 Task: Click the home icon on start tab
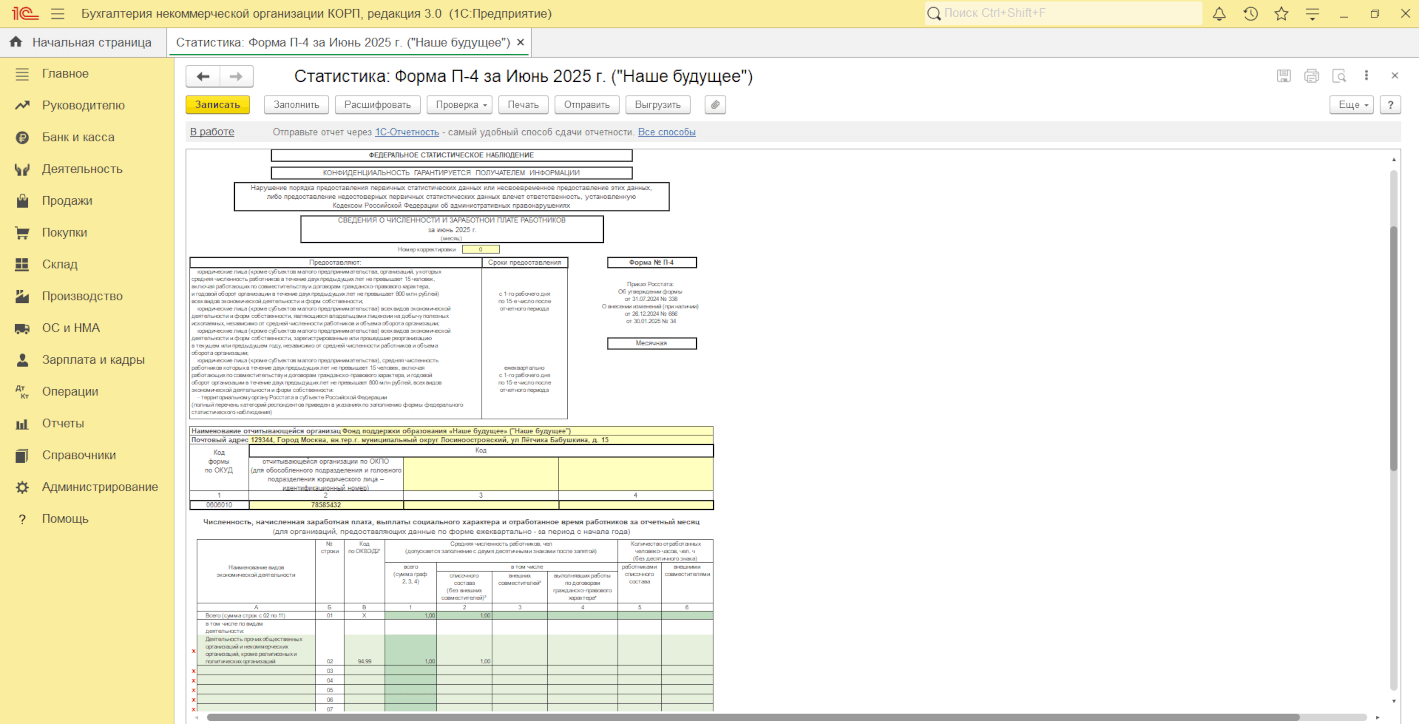point(16,42)
